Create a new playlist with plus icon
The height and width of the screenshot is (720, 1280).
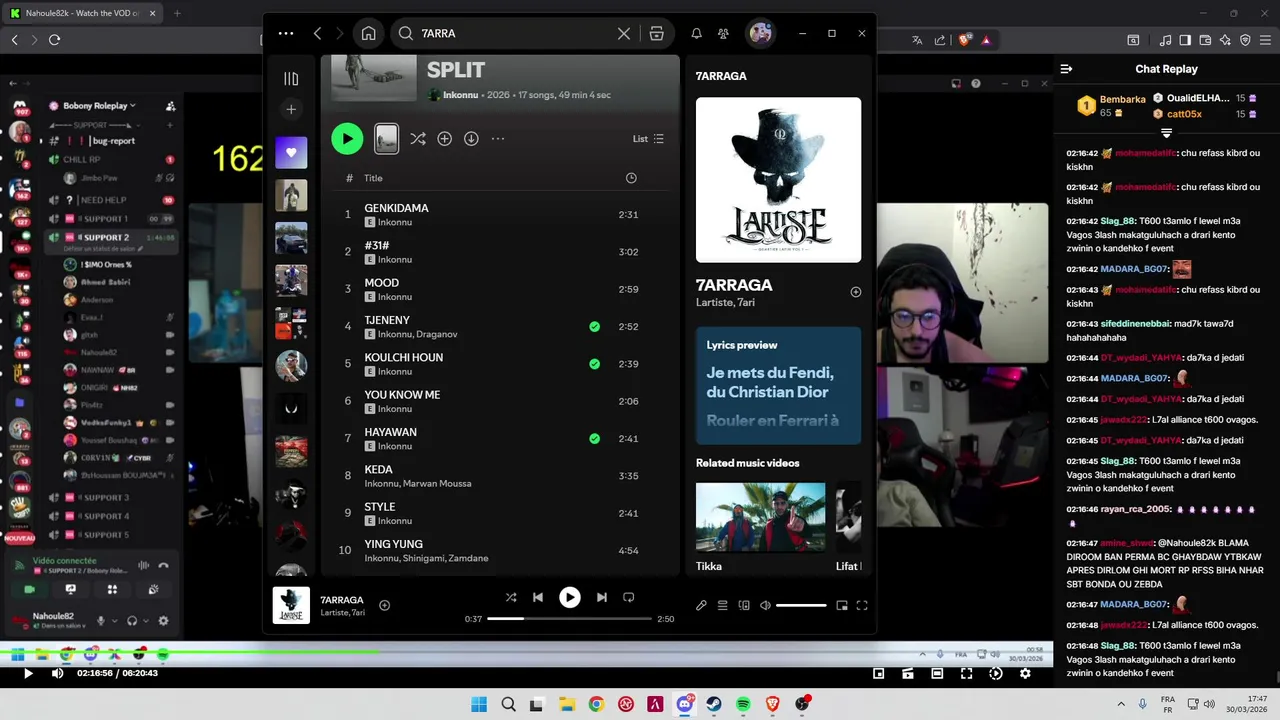pos(291,109)
